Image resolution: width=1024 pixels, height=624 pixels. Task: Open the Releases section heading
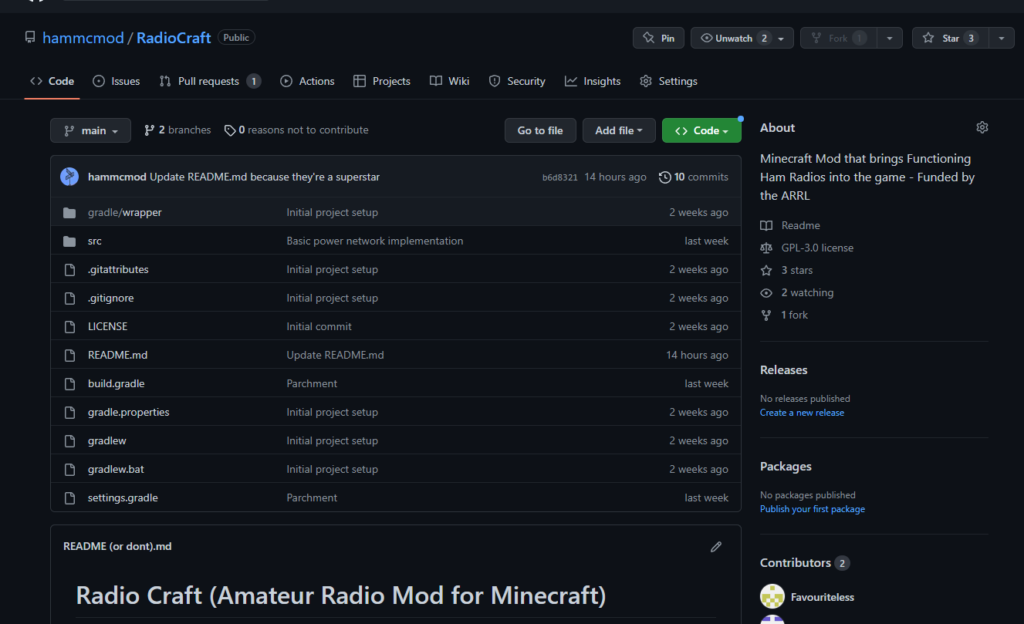point(784,370)
